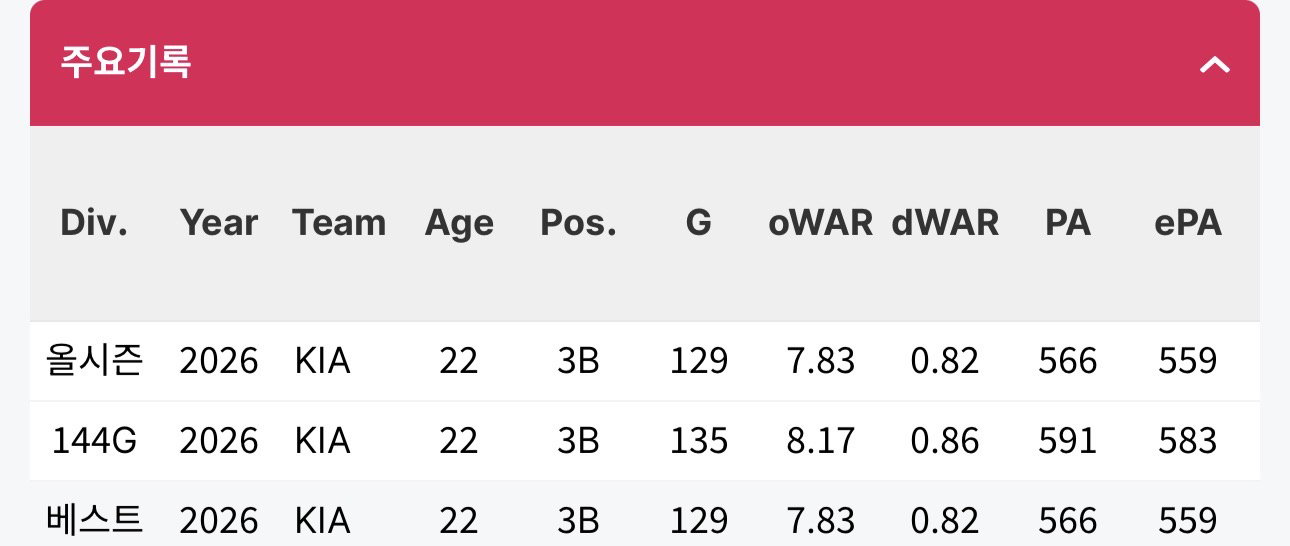Sort by the dWAR column header
Viewport: 1290px width, 546px height.
click(945, 222)
